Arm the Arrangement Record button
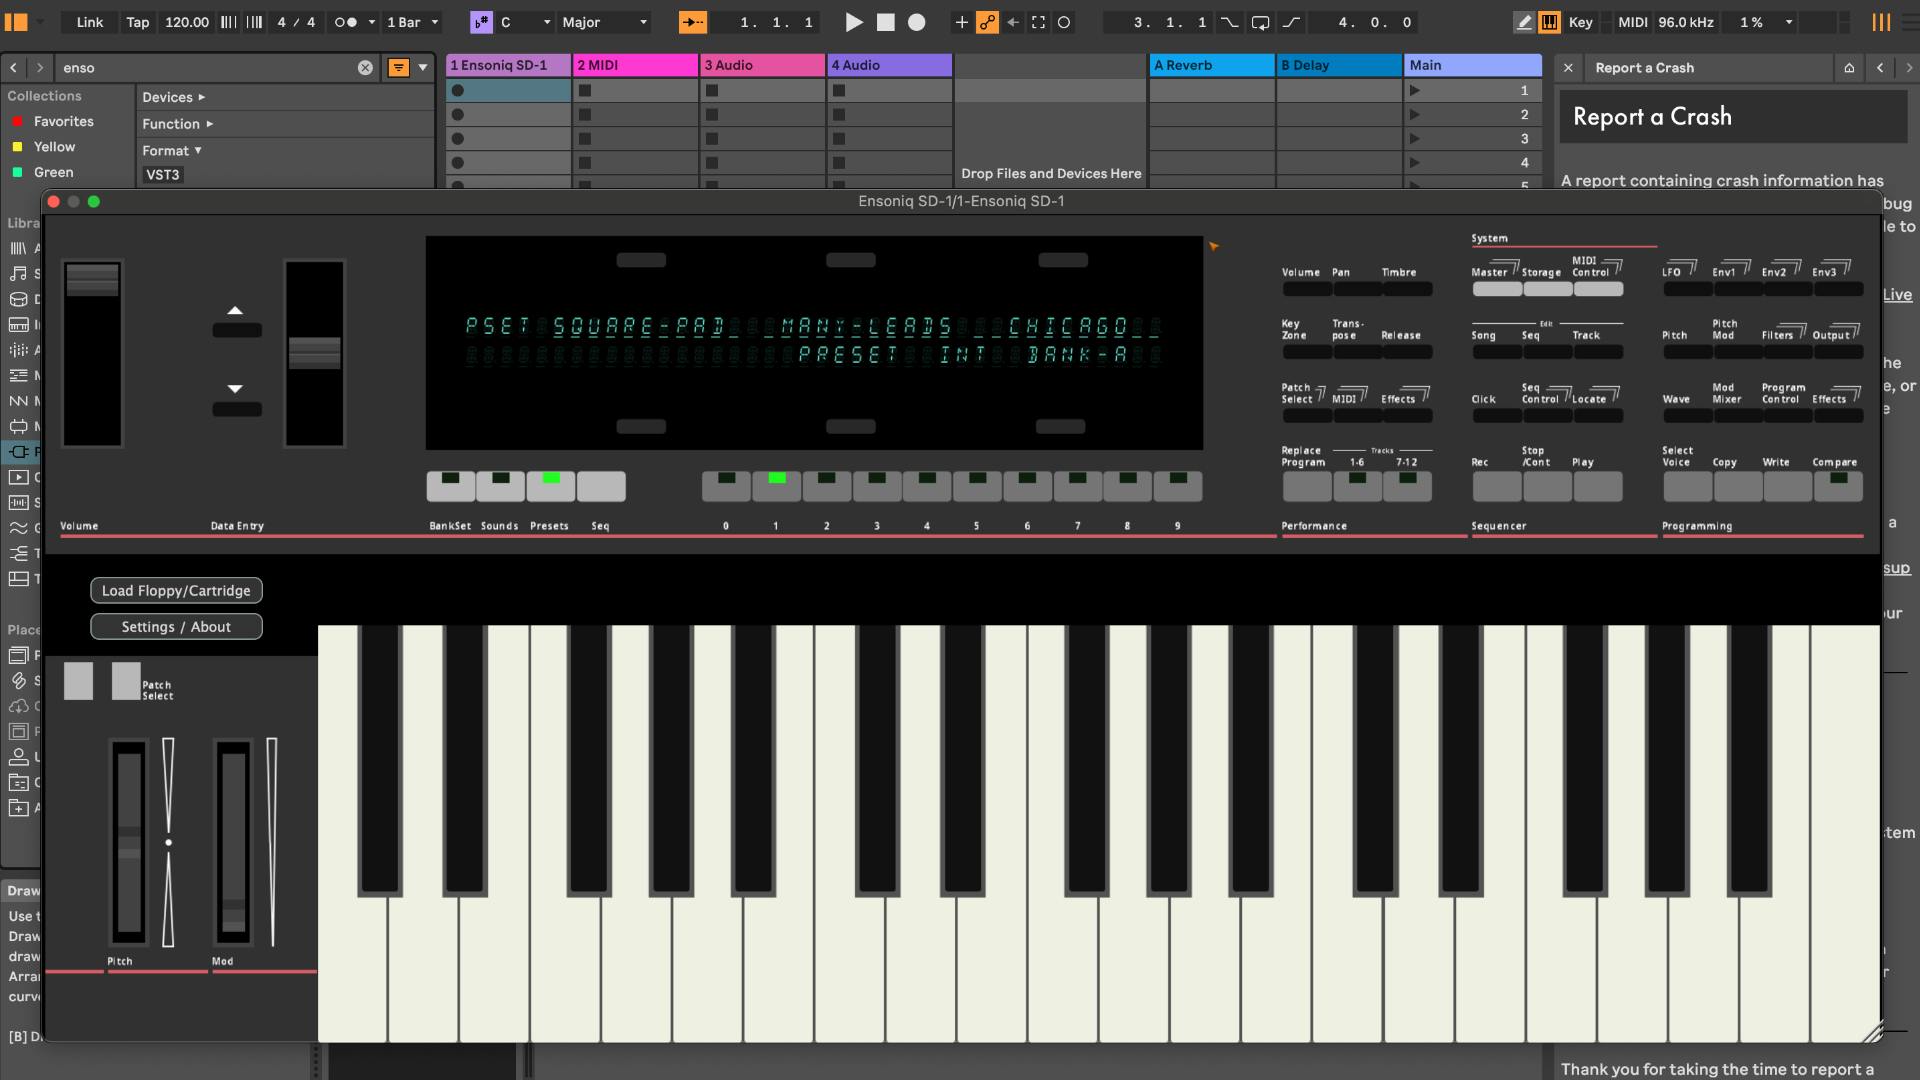 pyautogui.click(x=916, y=22)
